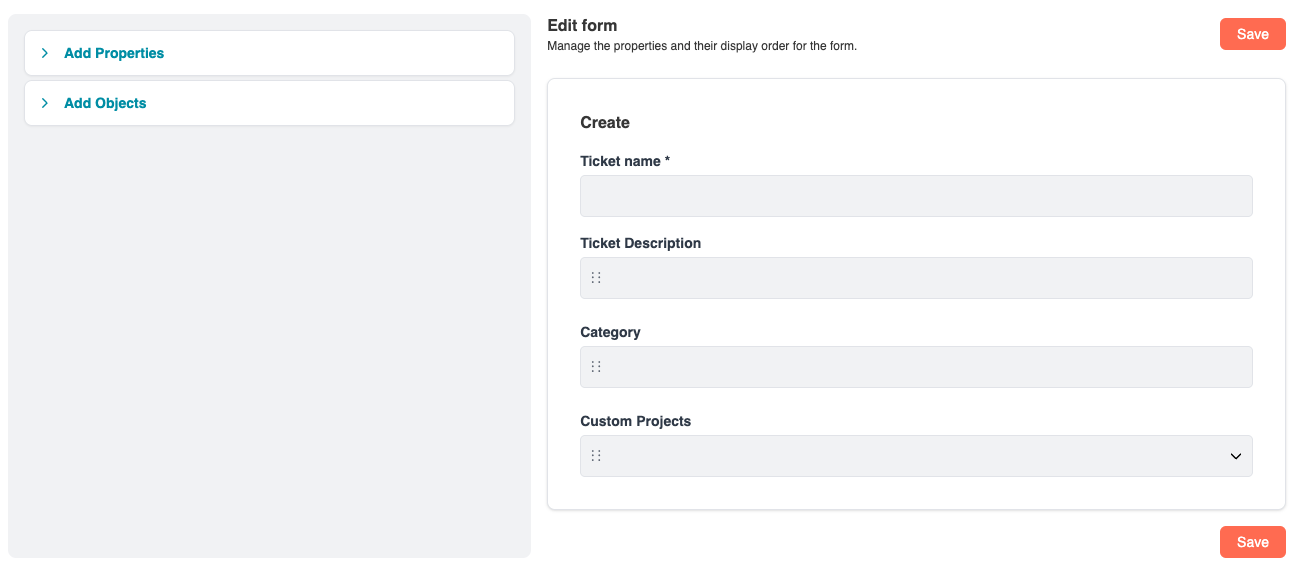Click the Custom Projects label
This screenshot has width=1297, height=569.
635,421
